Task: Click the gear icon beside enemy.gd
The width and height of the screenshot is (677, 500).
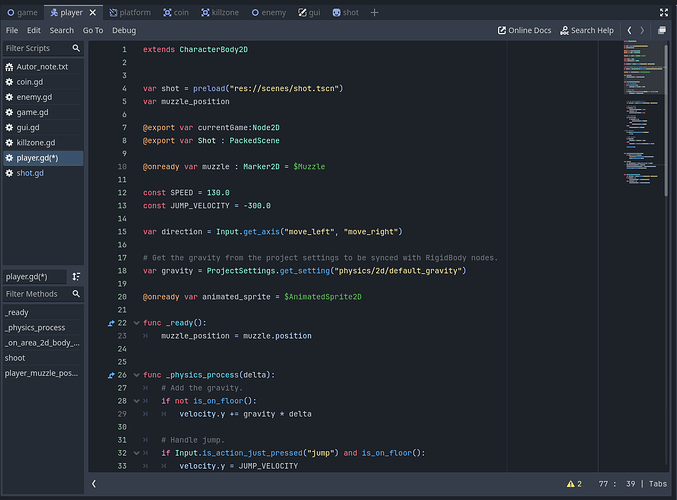Action: click(9, 97)
